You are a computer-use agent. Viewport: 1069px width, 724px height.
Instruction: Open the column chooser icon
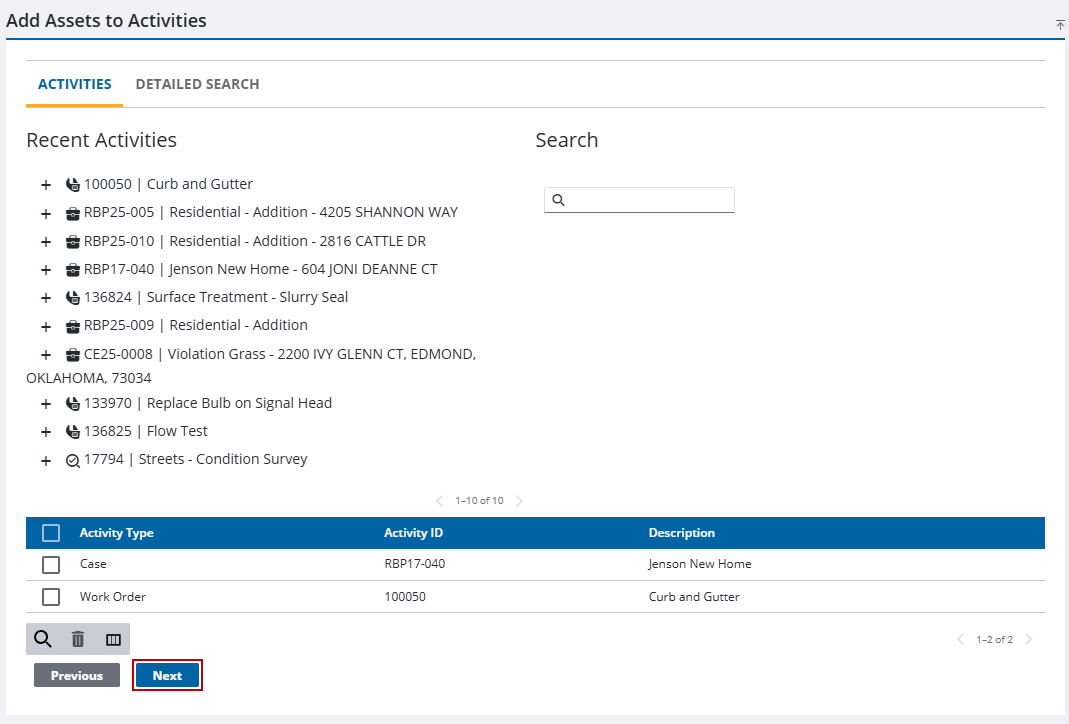coord(113,639)
